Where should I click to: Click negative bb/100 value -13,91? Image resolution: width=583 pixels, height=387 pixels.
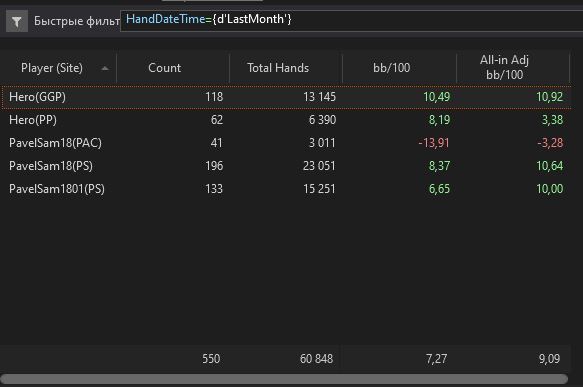point(434,143)
